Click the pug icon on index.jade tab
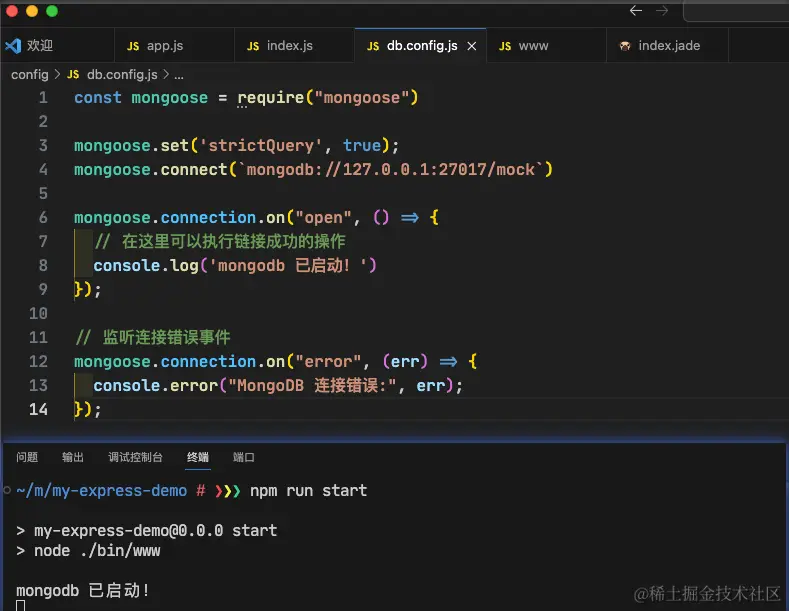Viewport: 789px width, 611px height. (x=625, y=46)
